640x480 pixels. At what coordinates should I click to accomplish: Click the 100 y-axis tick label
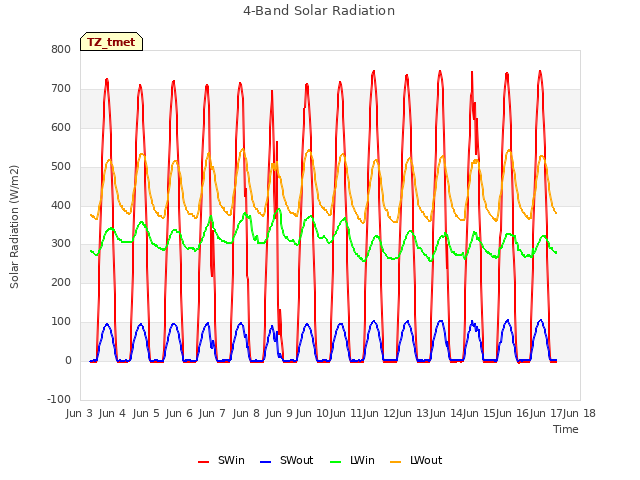(61, 322)
